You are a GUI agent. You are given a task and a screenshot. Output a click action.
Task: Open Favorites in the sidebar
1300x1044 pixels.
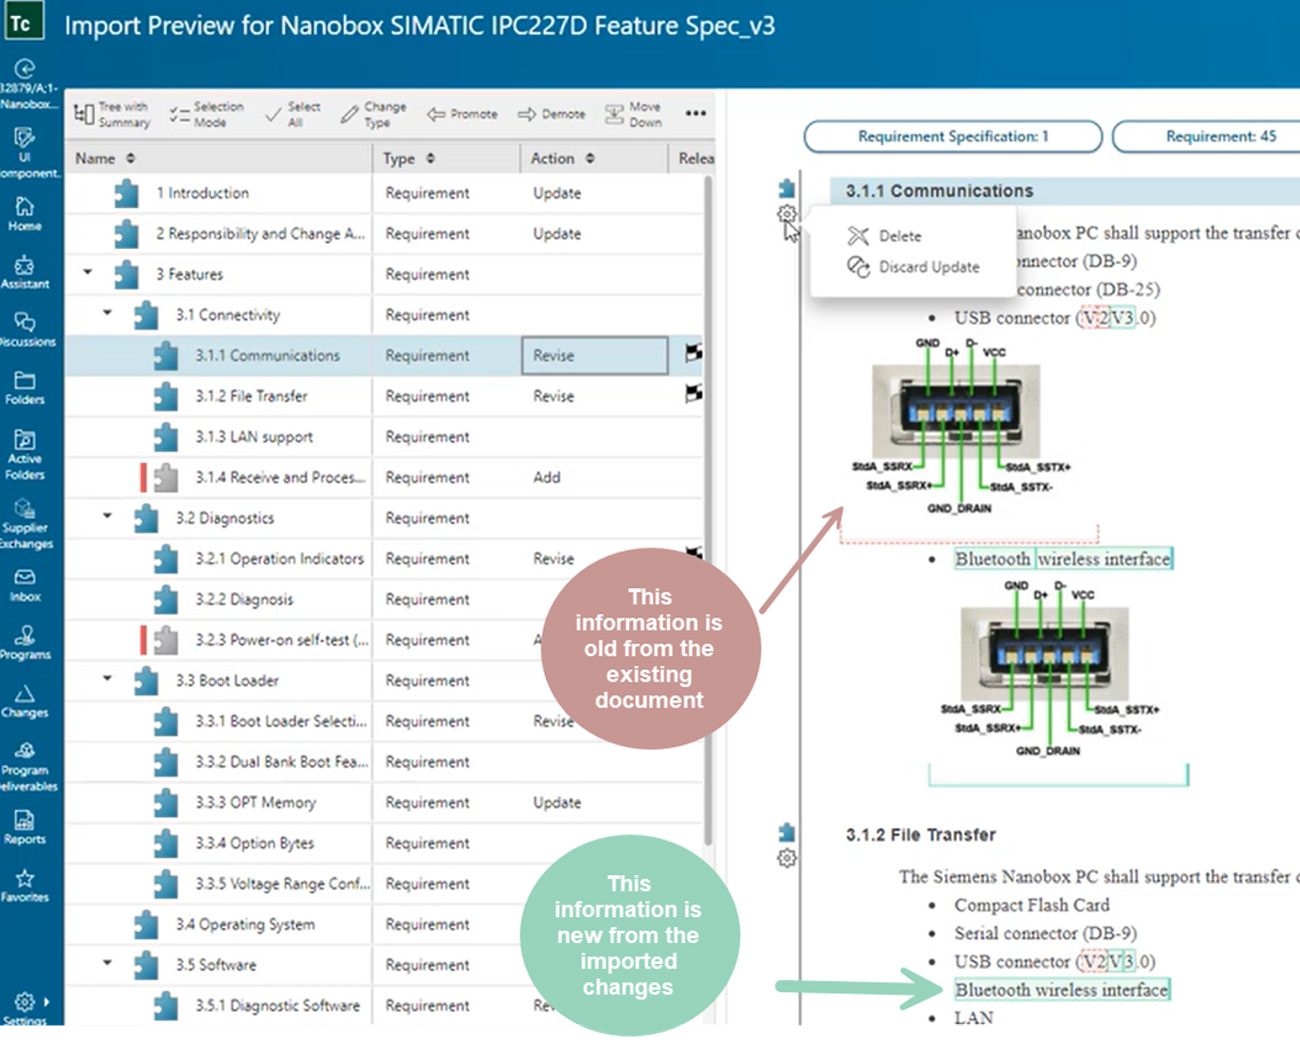click(25, 885)
